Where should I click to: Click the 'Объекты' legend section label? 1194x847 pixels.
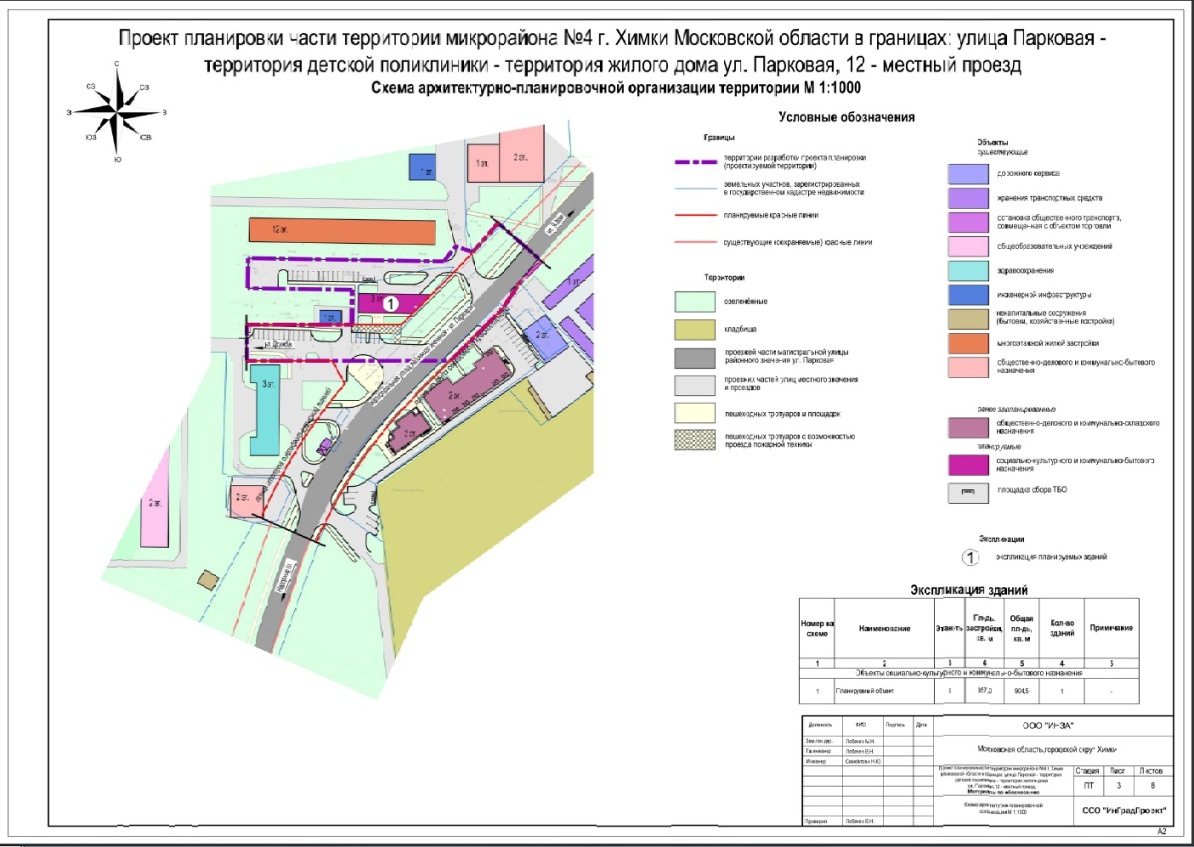coord(993,142)
